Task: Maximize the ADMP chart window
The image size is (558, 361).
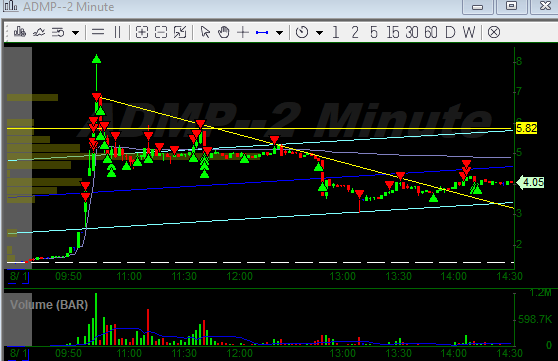Action: pyautogui.click(x=511, y=6)
